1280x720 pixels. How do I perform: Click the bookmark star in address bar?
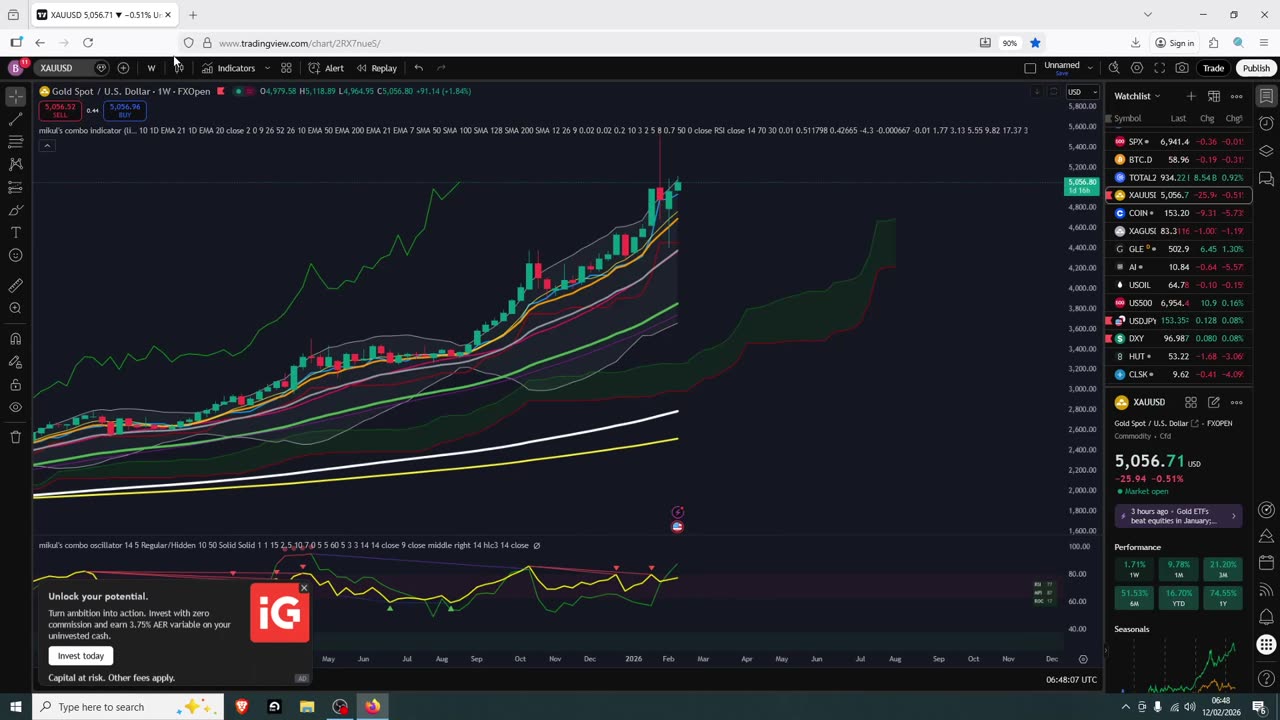coord(1035,43)
